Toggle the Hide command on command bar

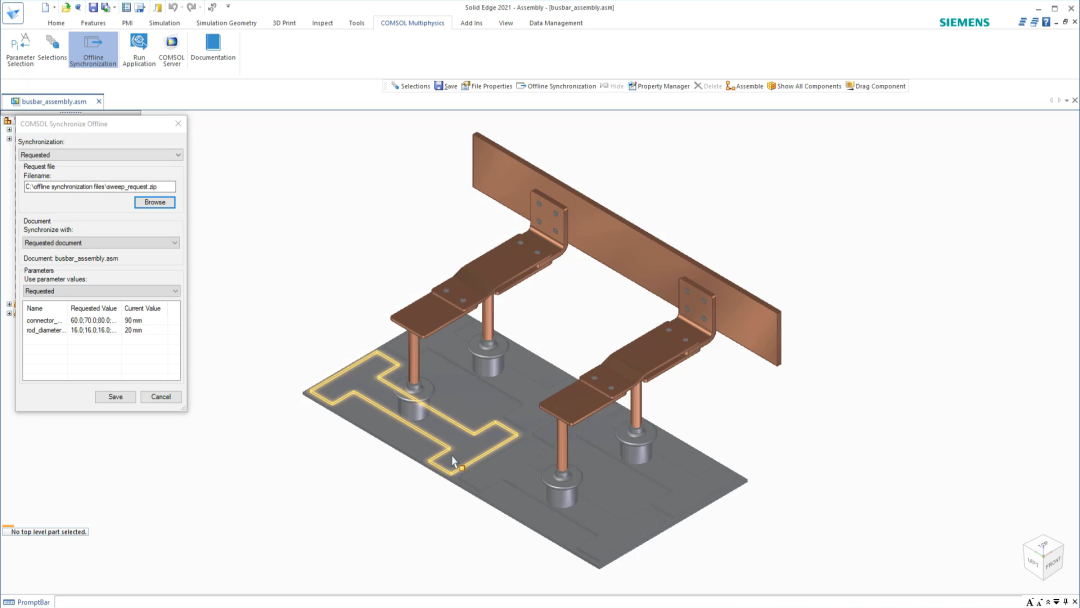click(614, 86)
